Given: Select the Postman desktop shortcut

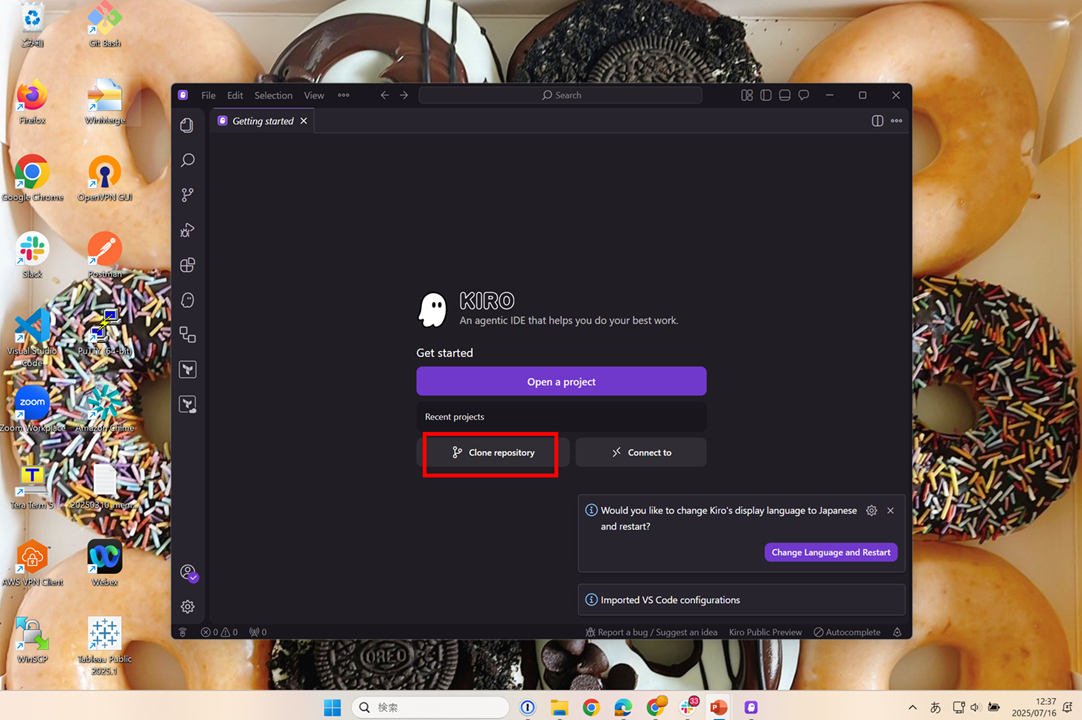Looking at the screenshot, I should click(104, 255).
